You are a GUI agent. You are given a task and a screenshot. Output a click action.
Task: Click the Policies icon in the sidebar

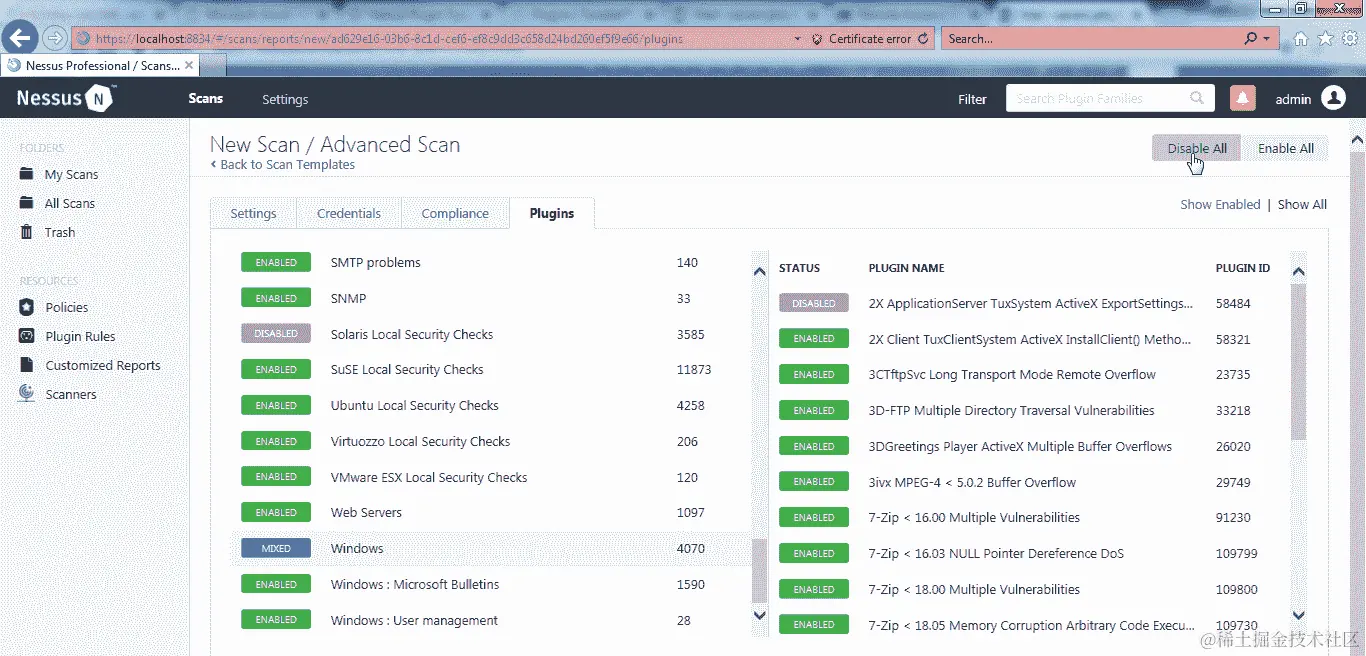(27, 307)
